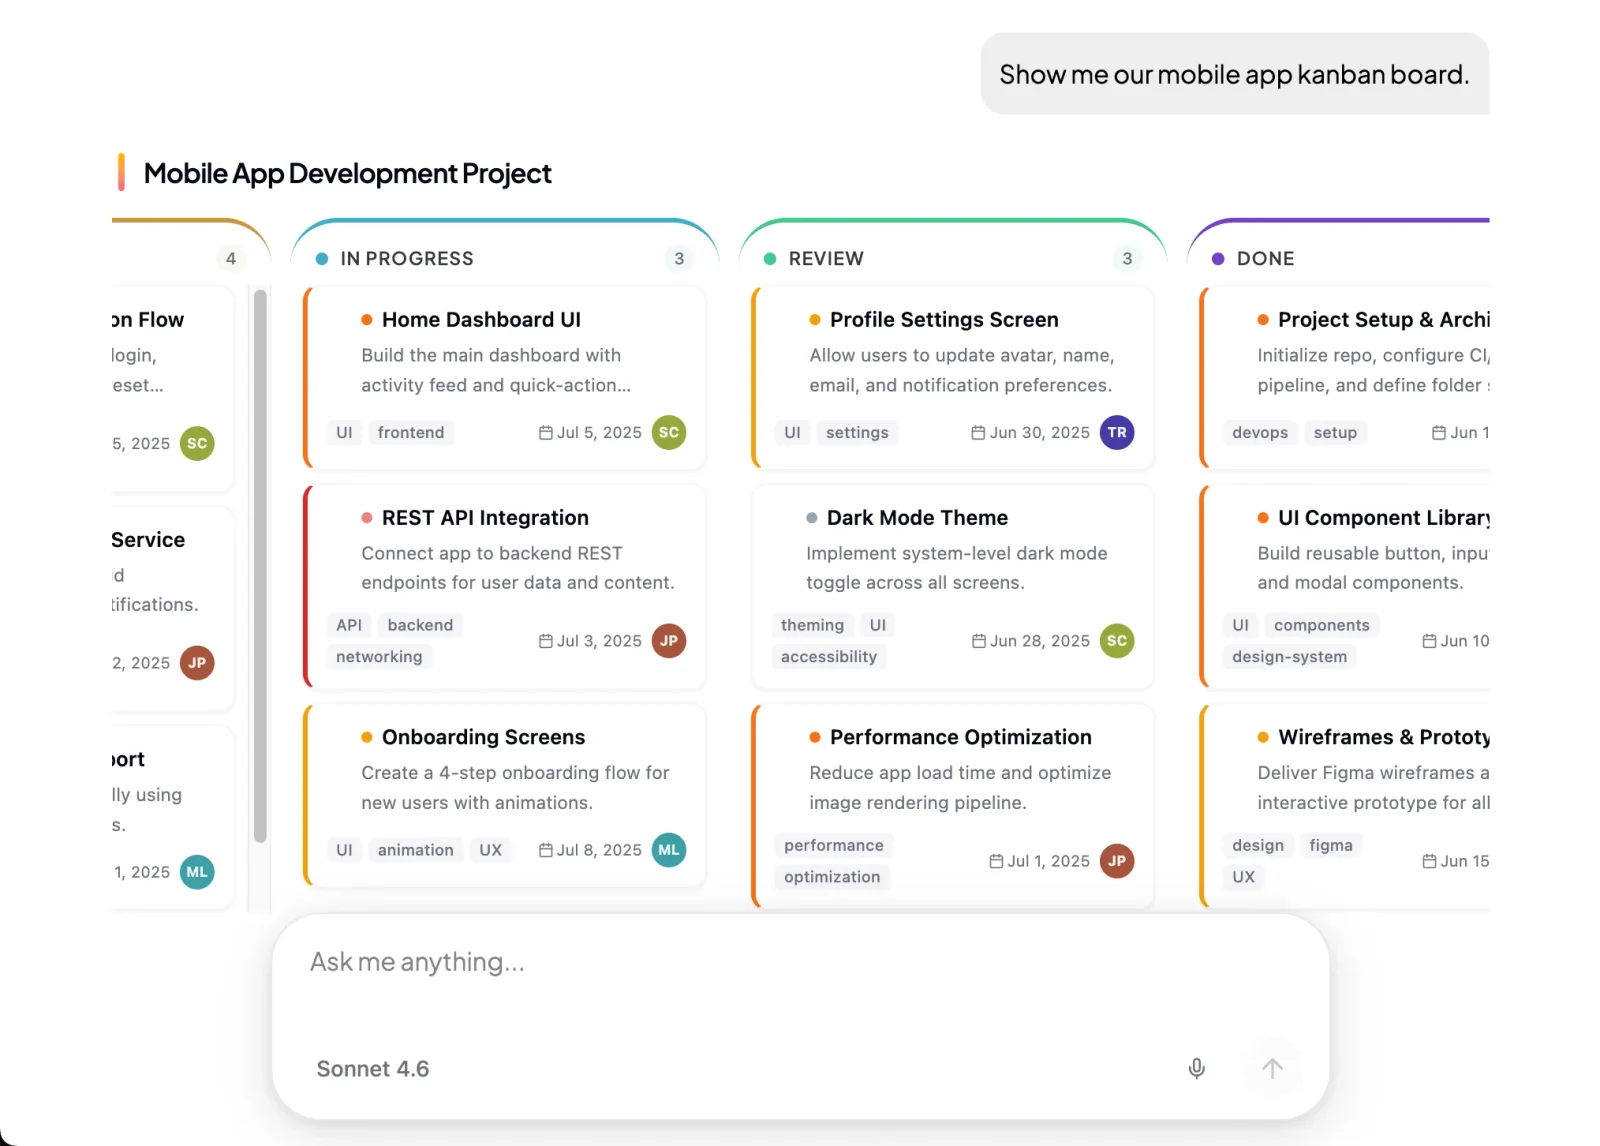Click the IN PROGRESS count badge
The height and width of the screenshot is (1146, 1600).
(x=679, y=259)
